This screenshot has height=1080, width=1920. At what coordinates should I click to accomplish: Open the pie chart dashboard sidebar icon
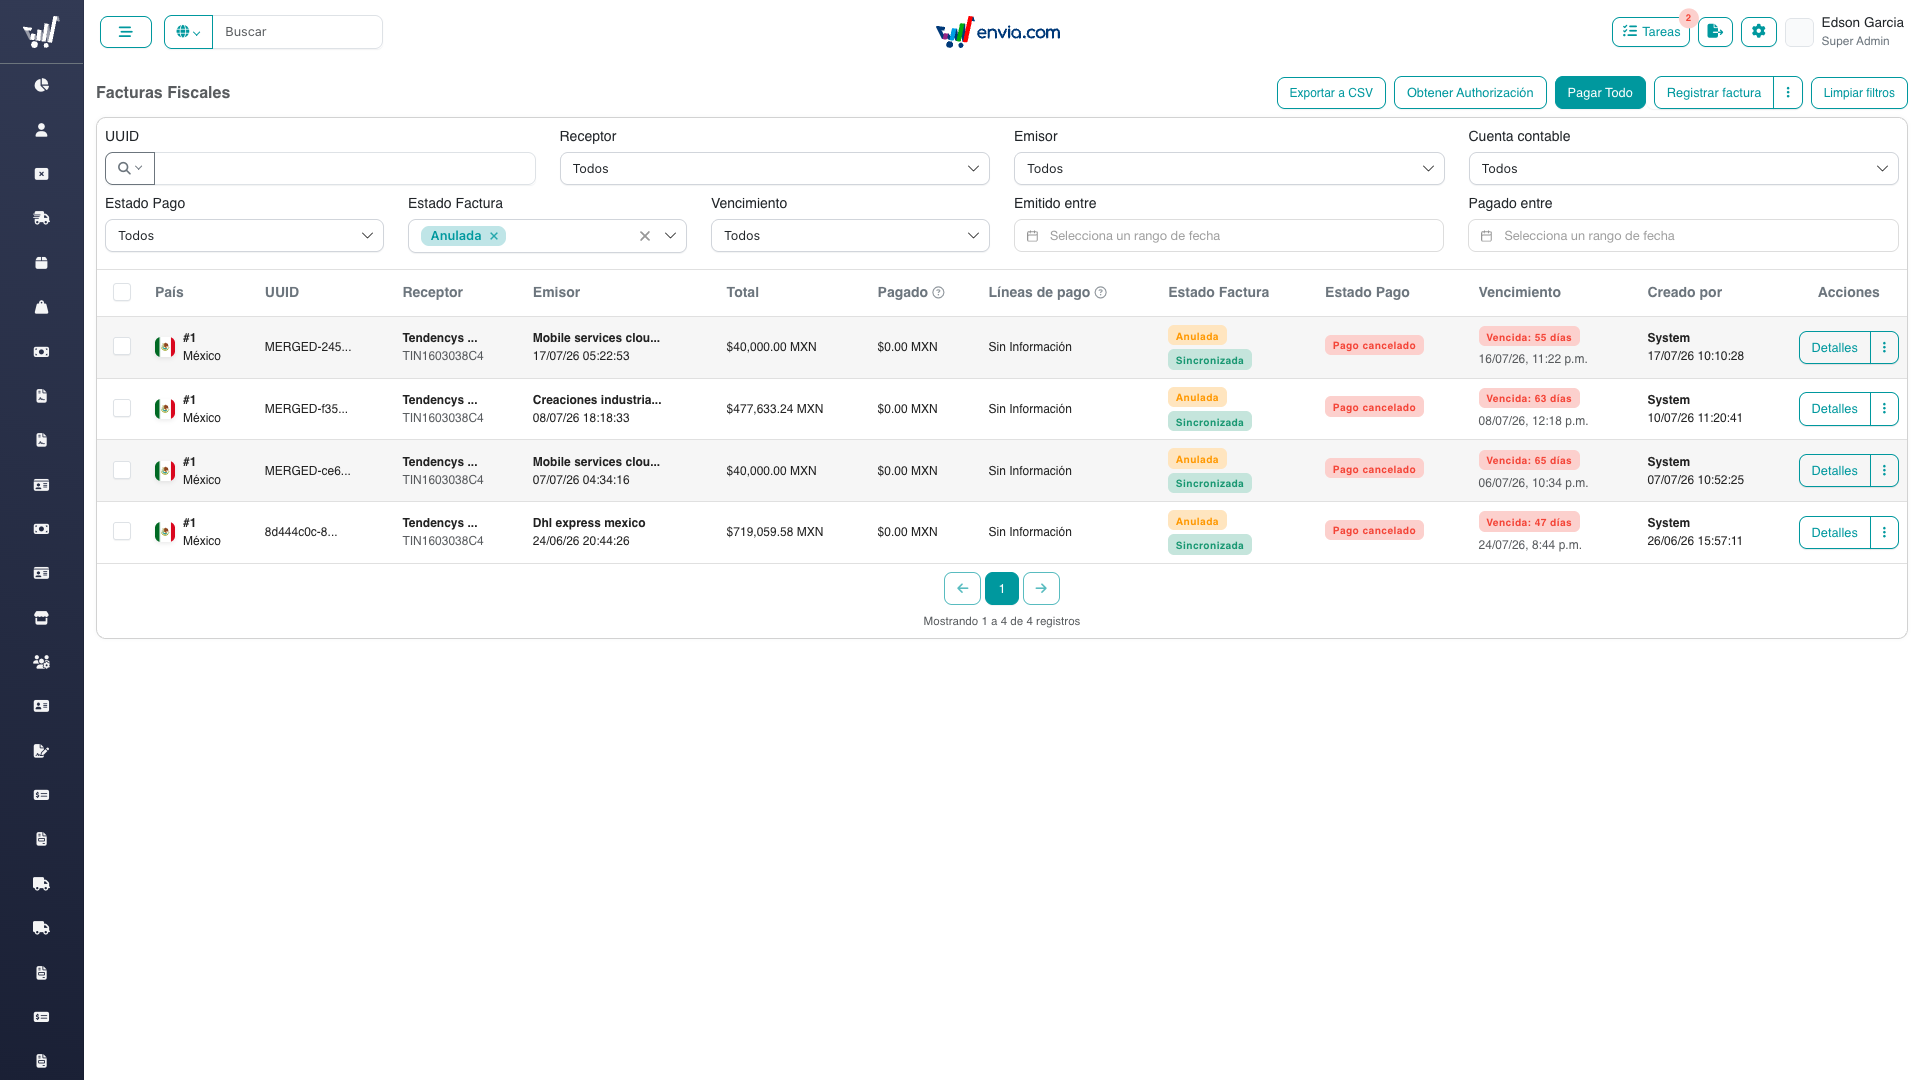click(x=41, y=85)
